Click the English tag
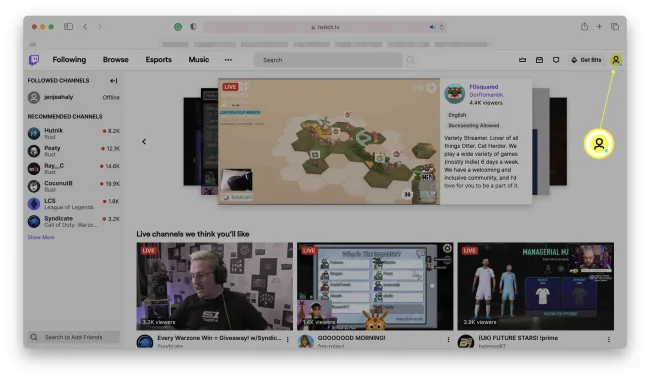Viewport: 650px width, 379px height. (x=457, y=115)
